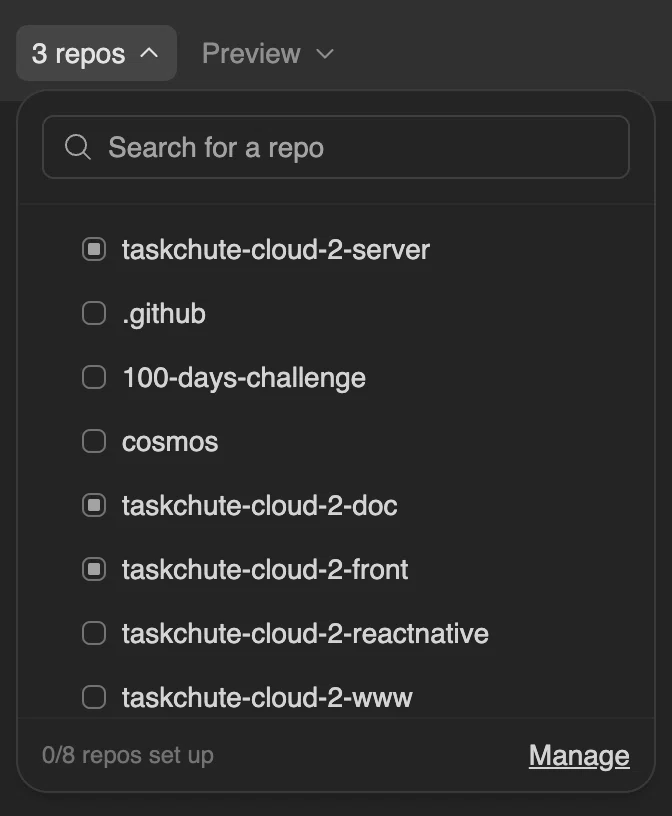Select the taskchute-cloud-2-www checkbox
The height and width of the screenshot is (816, 672).
(94, 697)
